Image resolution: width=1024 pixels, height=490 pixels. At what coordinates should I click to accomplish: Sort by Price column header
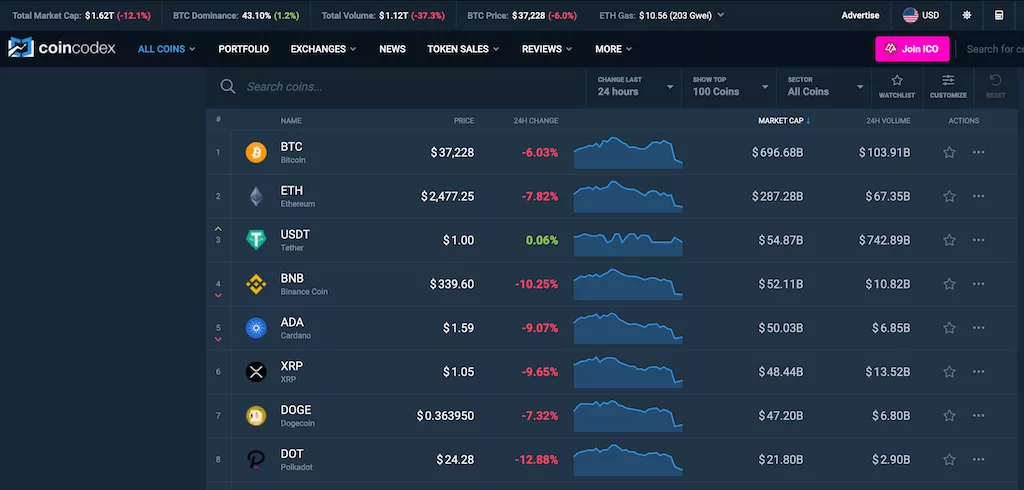(464, 120)
